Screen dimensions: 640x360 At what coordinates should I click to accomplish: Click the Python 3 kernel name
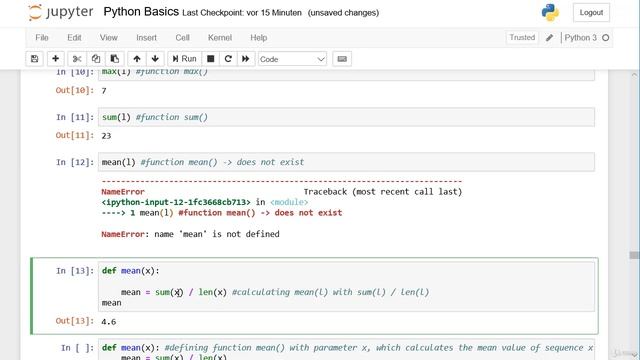(x=580, y=38)
